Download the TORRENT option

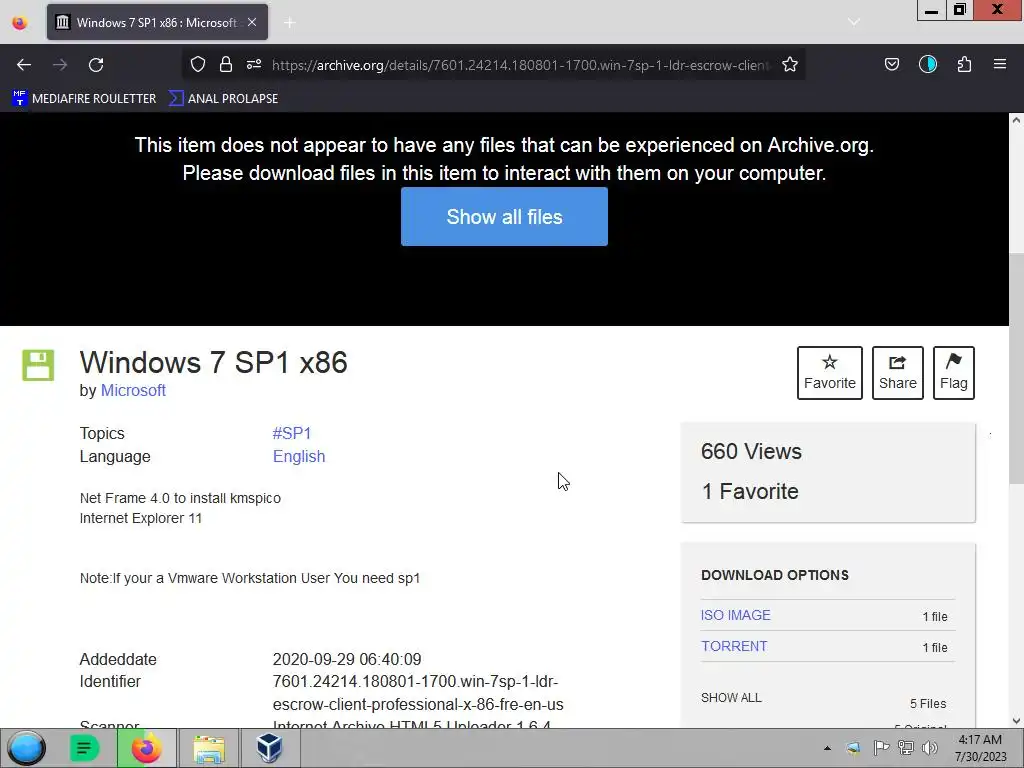[x=734, y=646]
